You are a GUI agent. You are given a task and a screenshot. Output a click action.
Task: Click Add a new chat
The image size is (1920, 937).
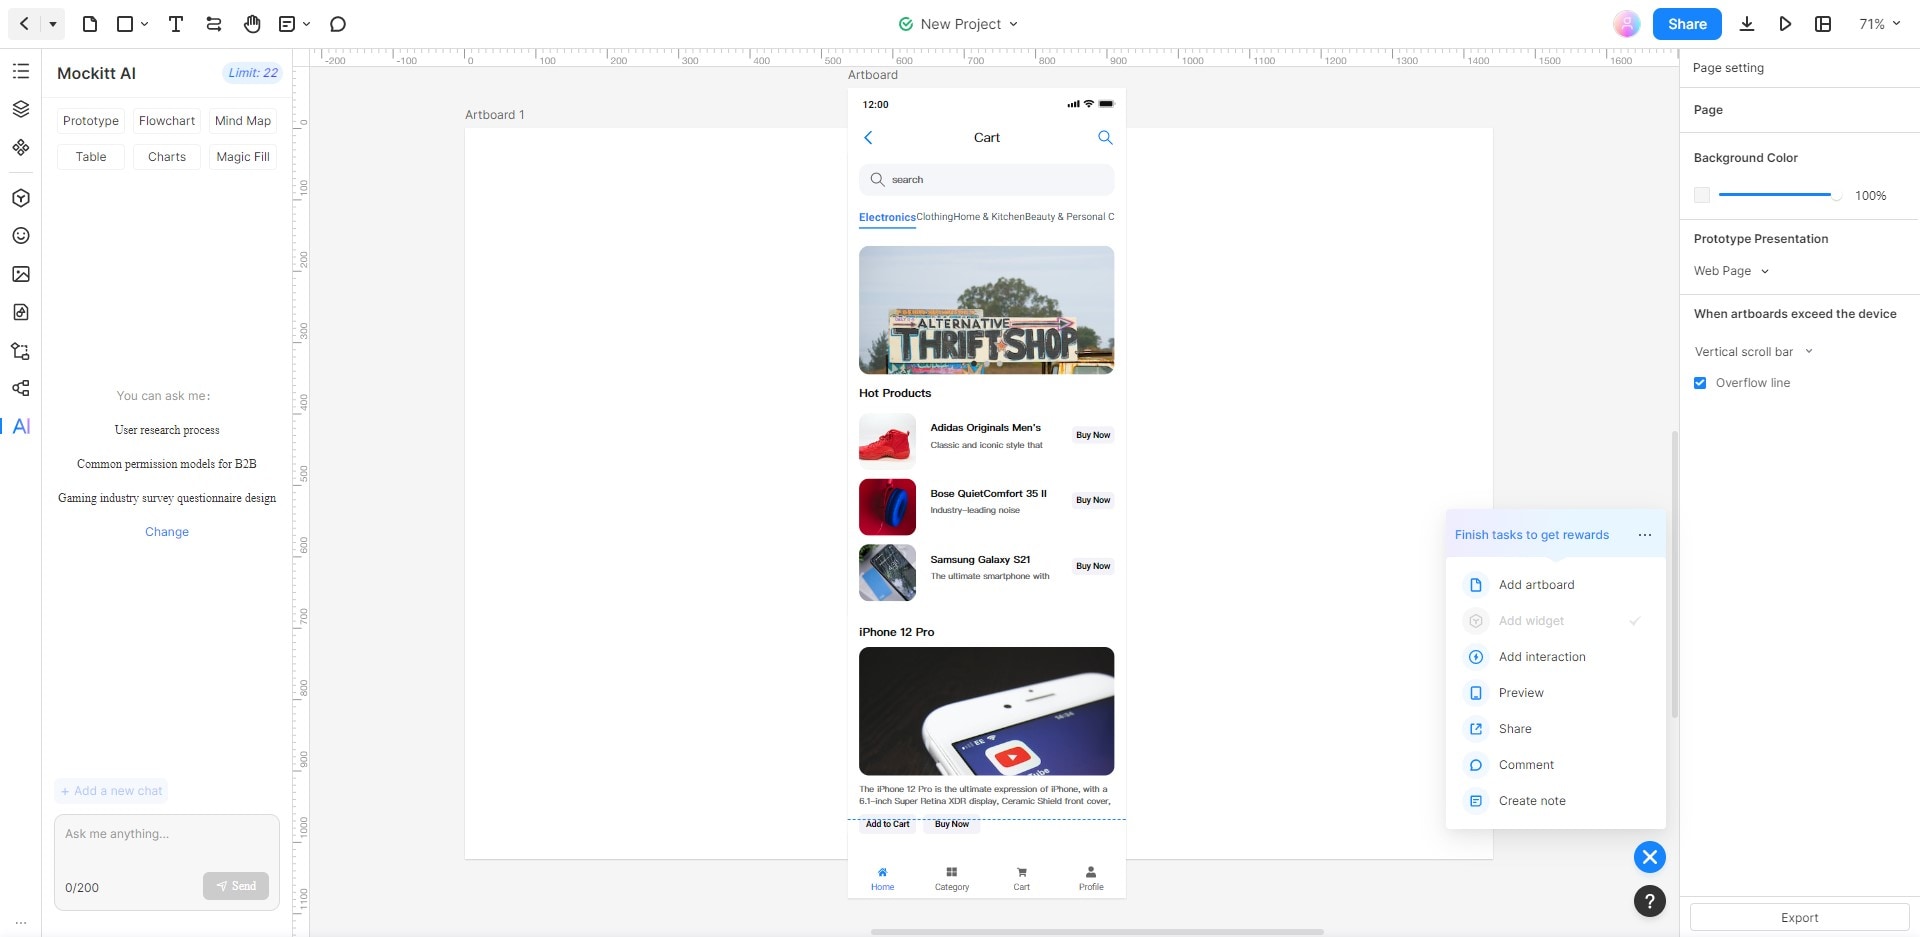coord(111,791)
